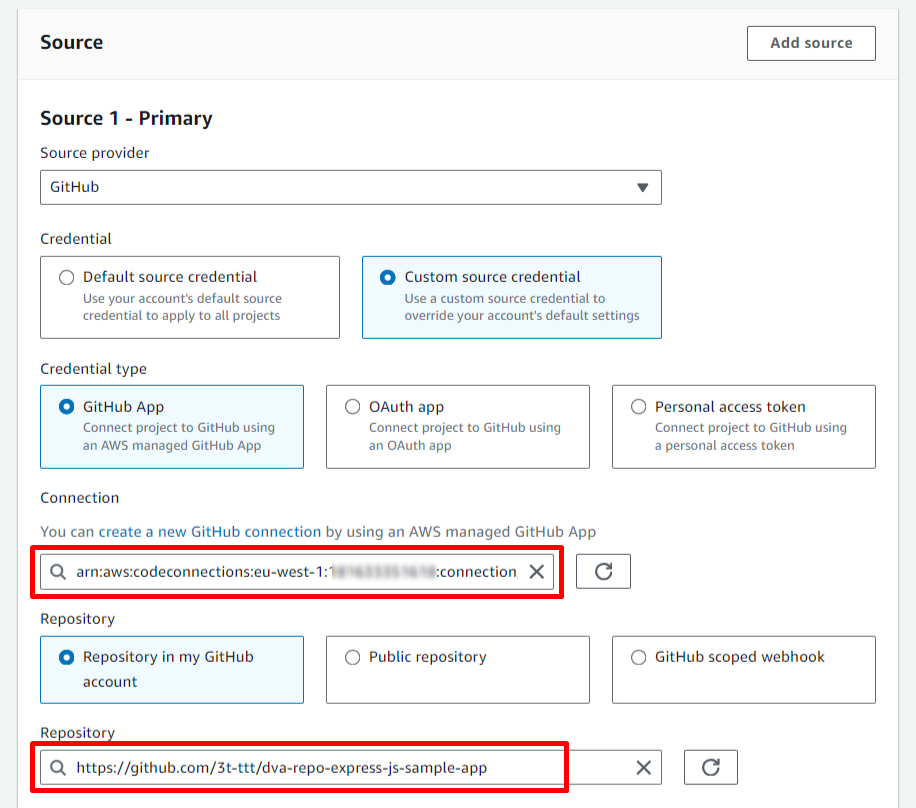
Task: Click into the Repository URL field
Action: point(351,767)
